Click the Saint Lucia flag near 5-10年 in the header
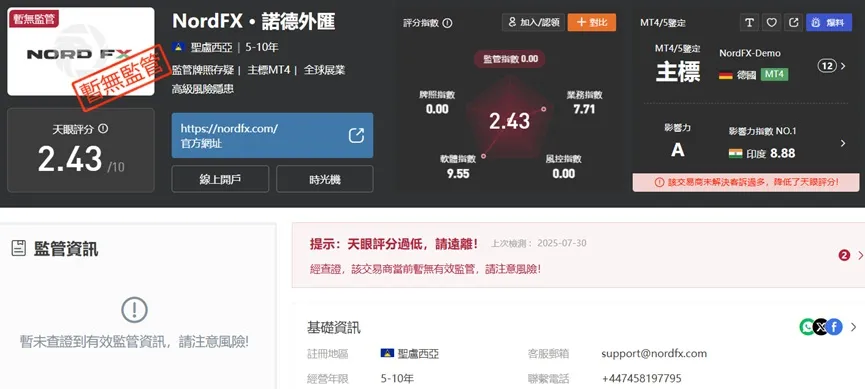 tap(178, 47)
